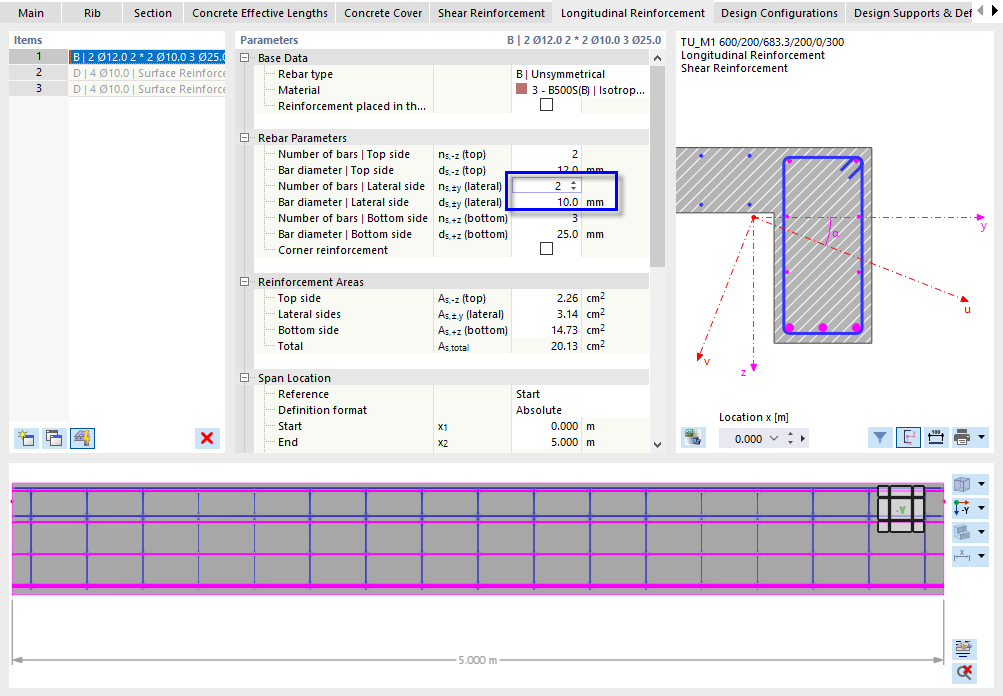Click the lateral bars count spinner
Screen dimensions: 1003x696
coord(573,186)
